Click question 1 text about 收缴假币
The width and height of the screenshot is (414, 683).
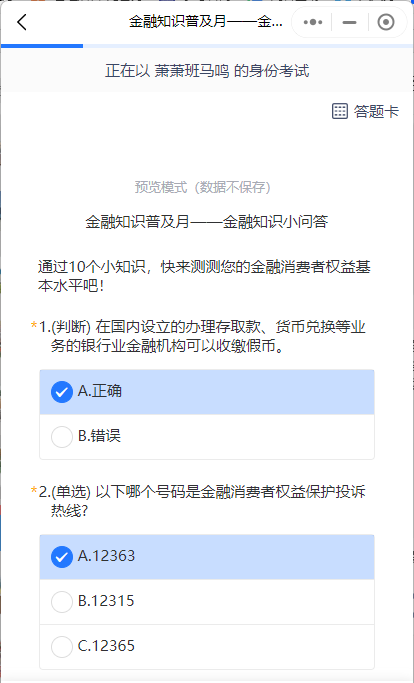(x=203, y=336)
